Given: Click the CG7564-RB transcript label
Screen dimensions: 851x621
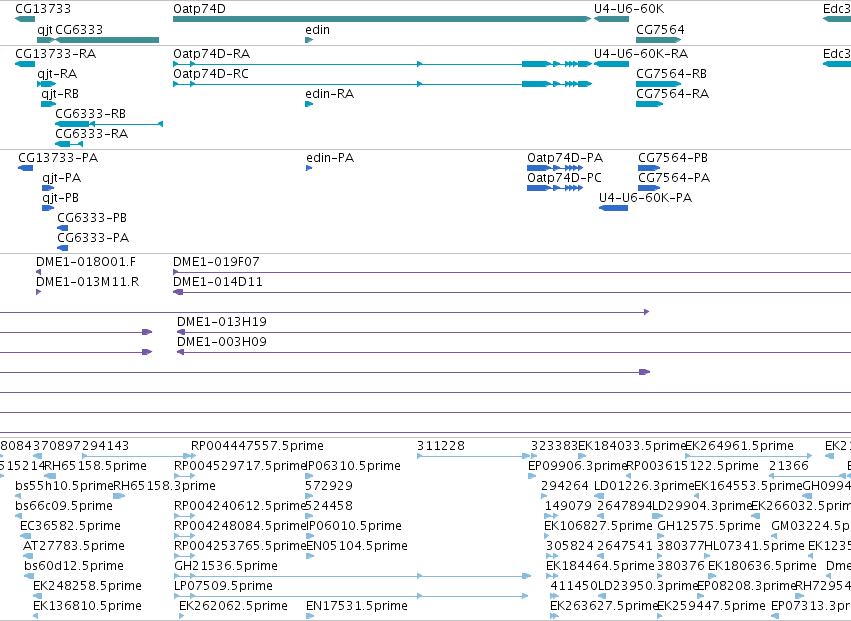Looking at the screenshot, I should [x=671, y=74].
